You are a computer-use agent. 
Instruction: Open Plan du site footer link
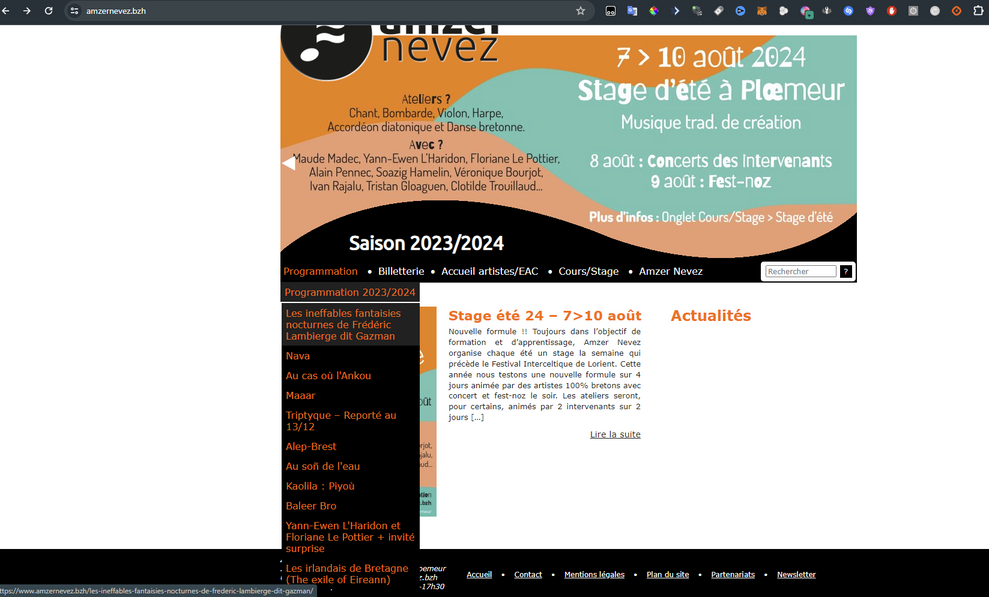pos(667,574)
